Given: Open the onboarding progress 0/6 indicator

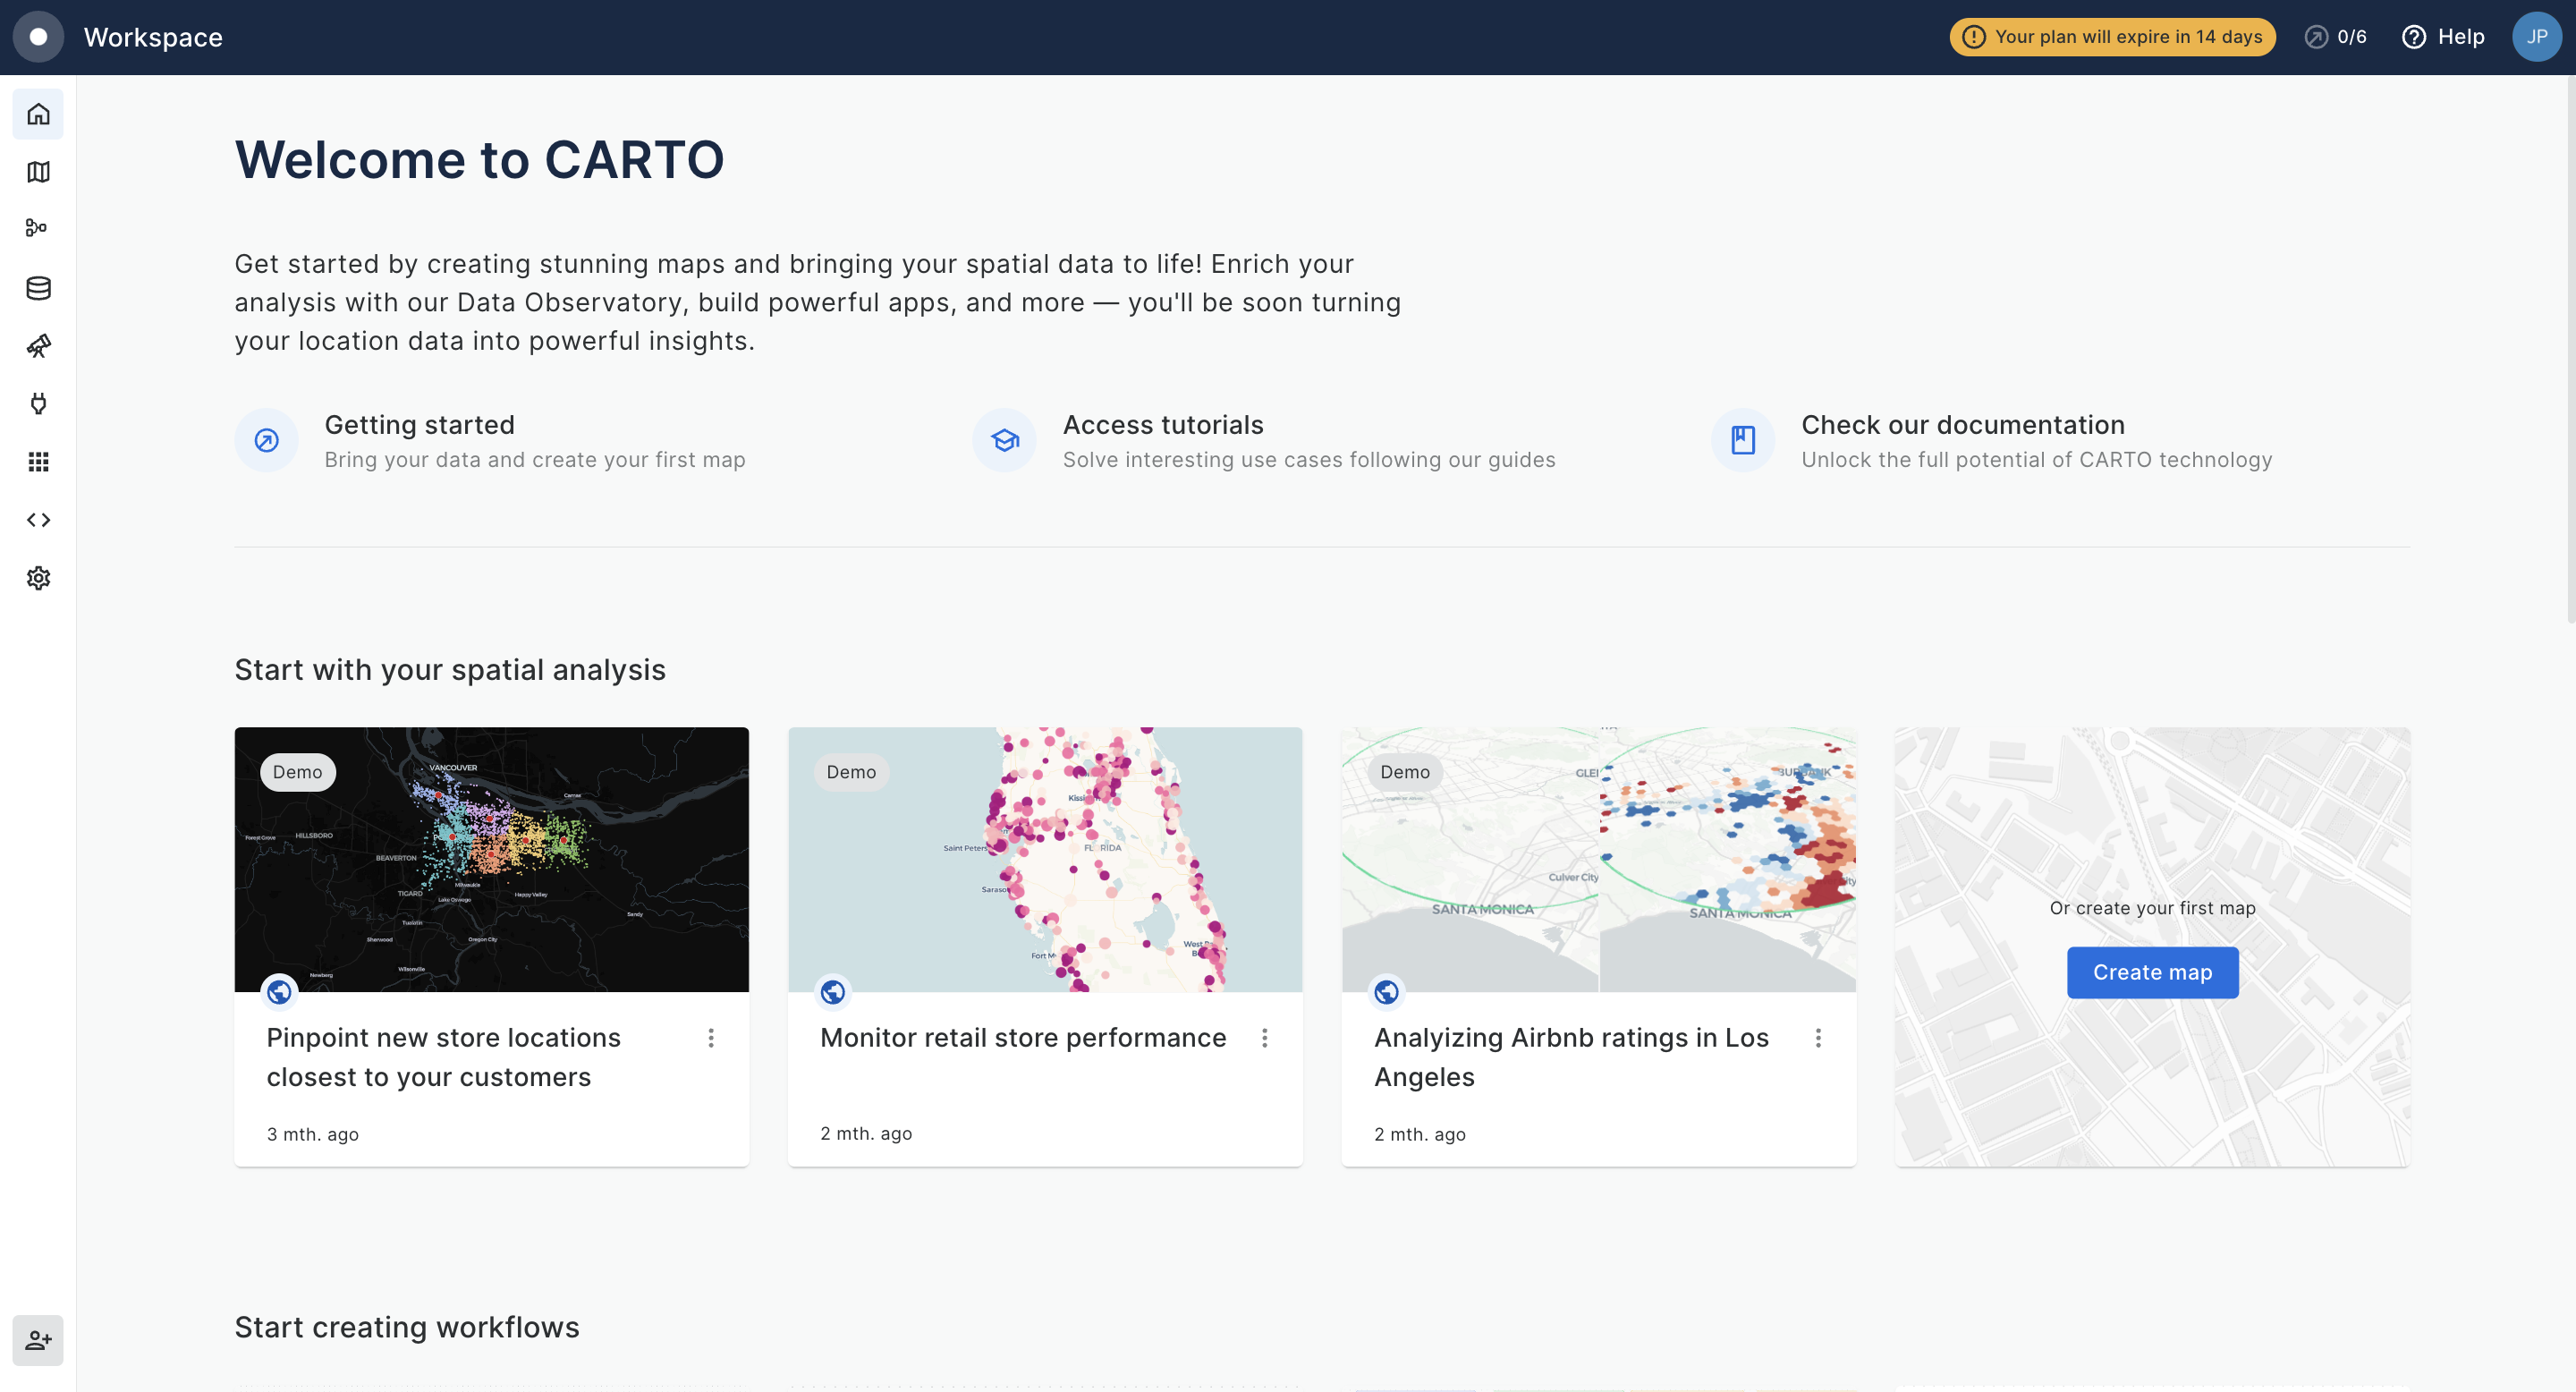Looking at the screenshot, I should [x=2335, y=37].
